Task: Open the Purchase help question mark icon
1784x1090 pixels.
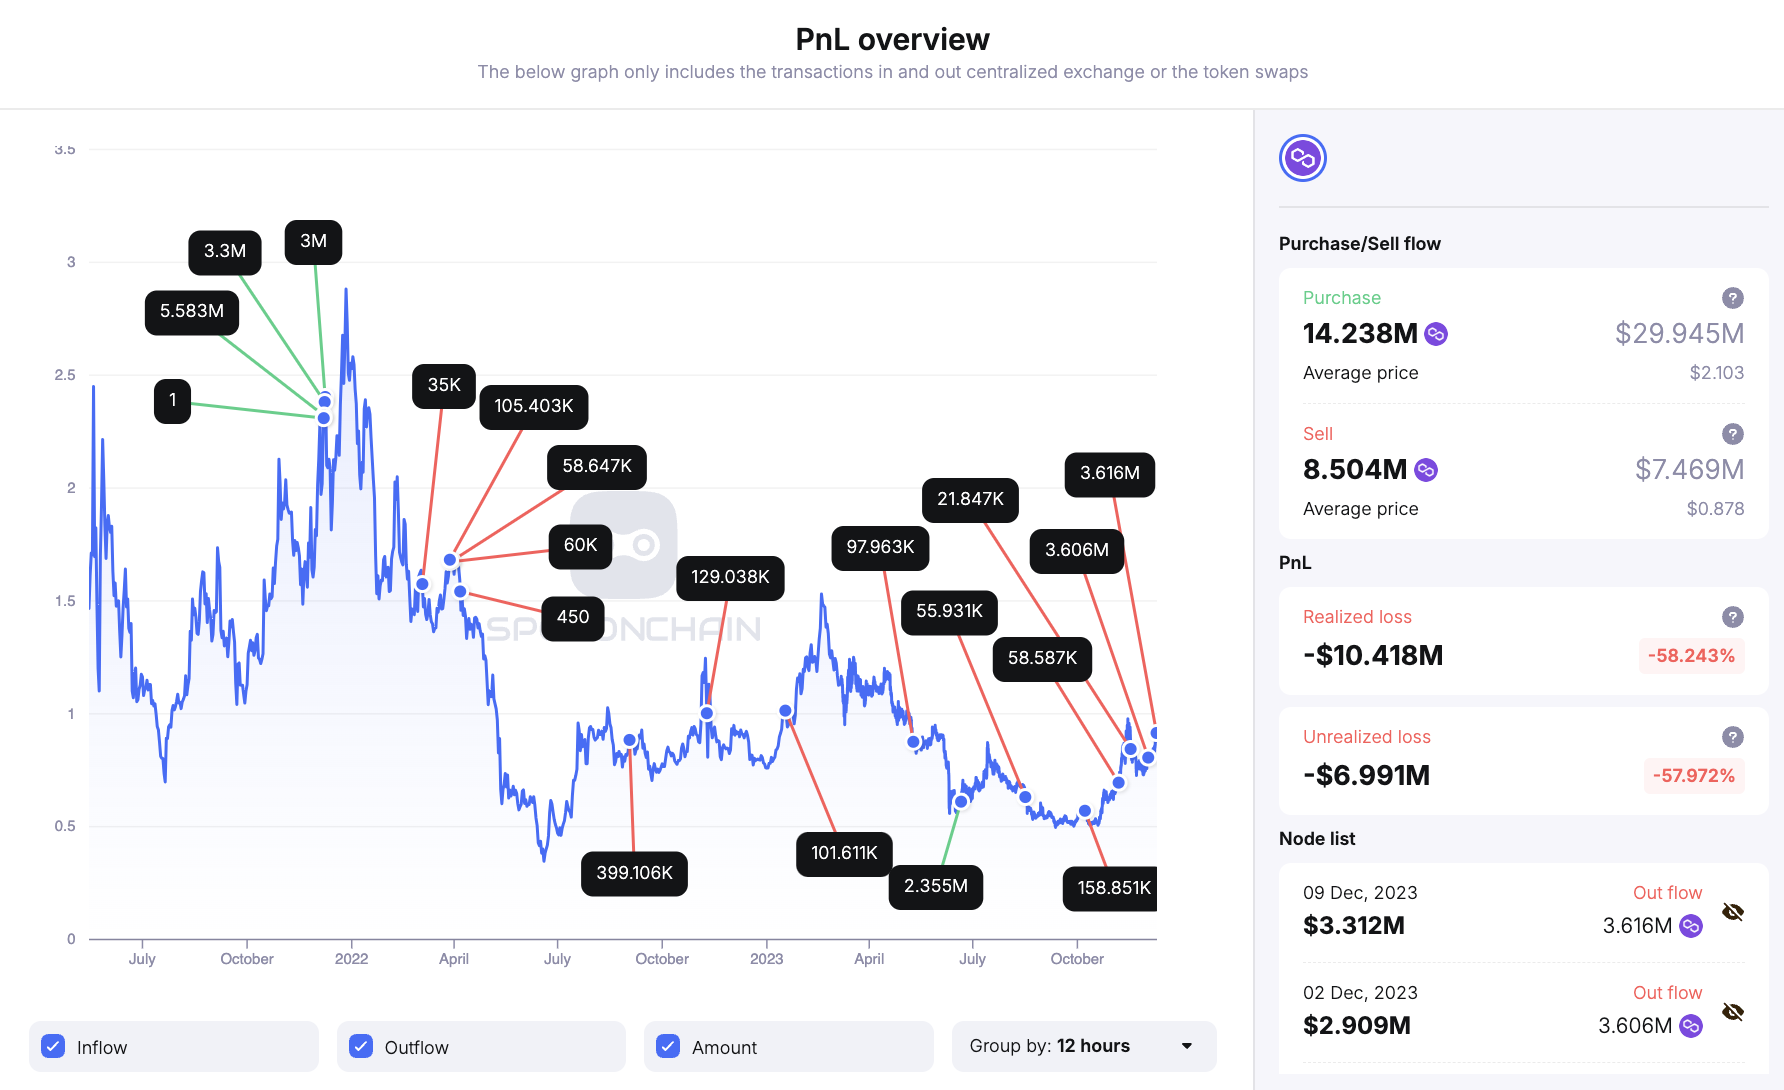Action: (1733, 297)
